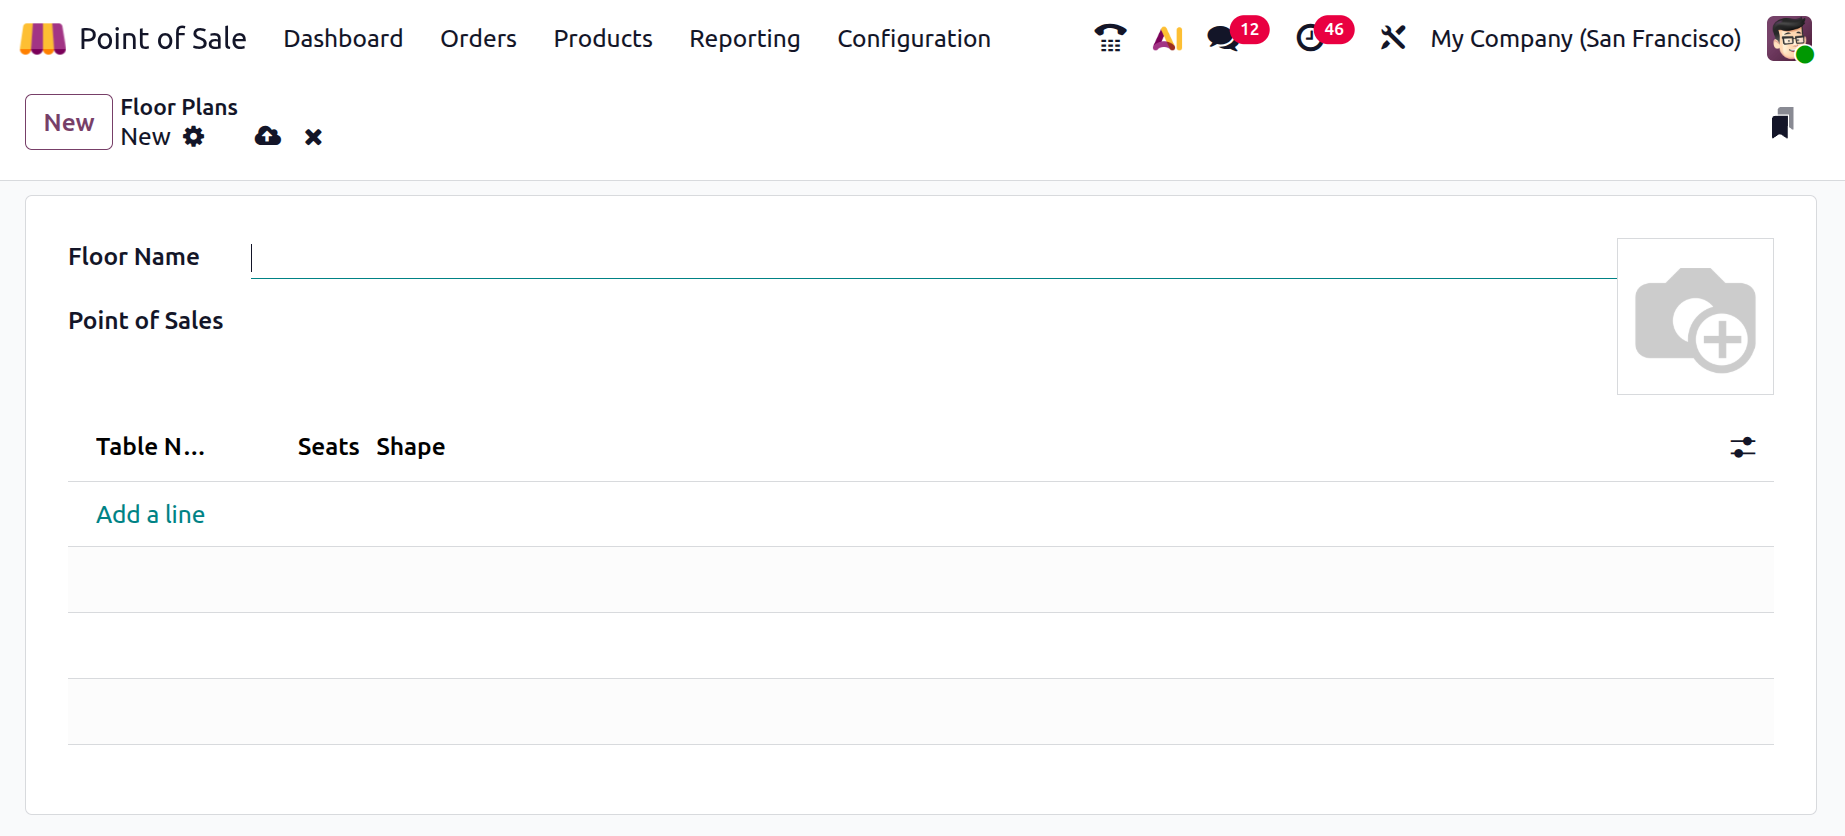Click into the Floor Name input field
The image size is (1845, 836).
[930, 258]
